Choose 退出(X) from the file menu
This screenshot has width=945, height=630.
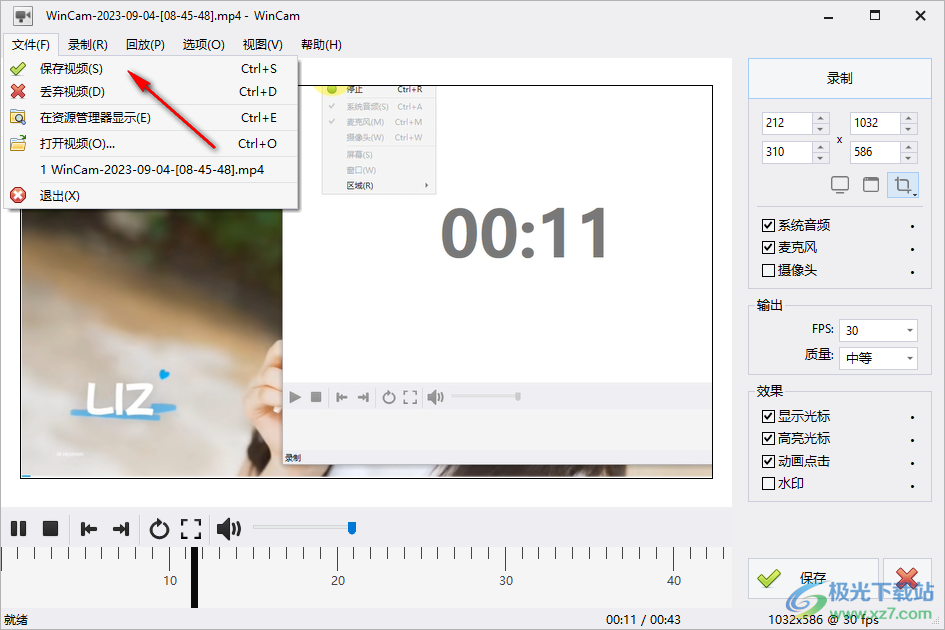151,196
